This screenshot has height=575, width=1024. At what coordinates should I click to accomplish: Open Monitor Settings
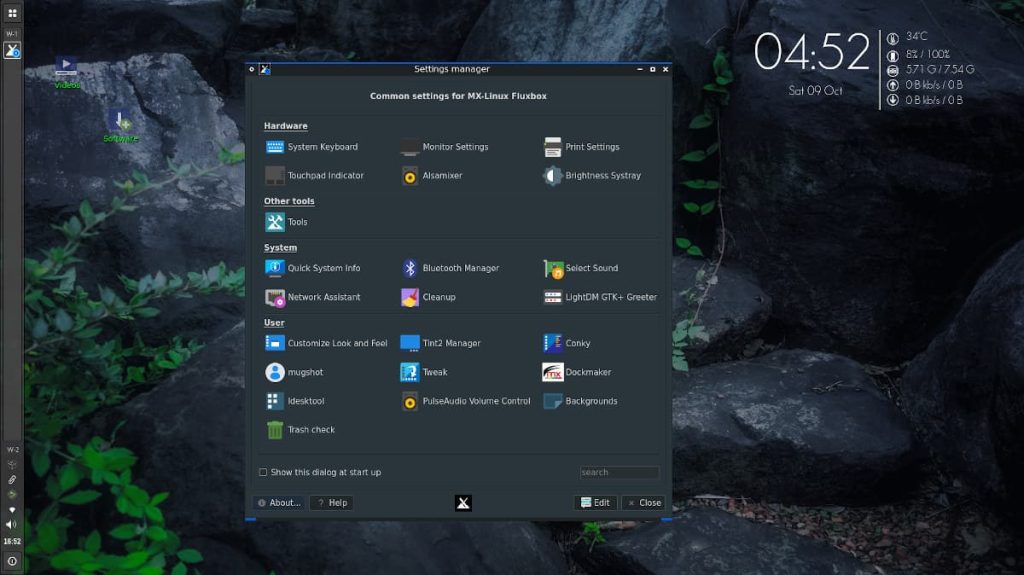[x=445, y=147]
